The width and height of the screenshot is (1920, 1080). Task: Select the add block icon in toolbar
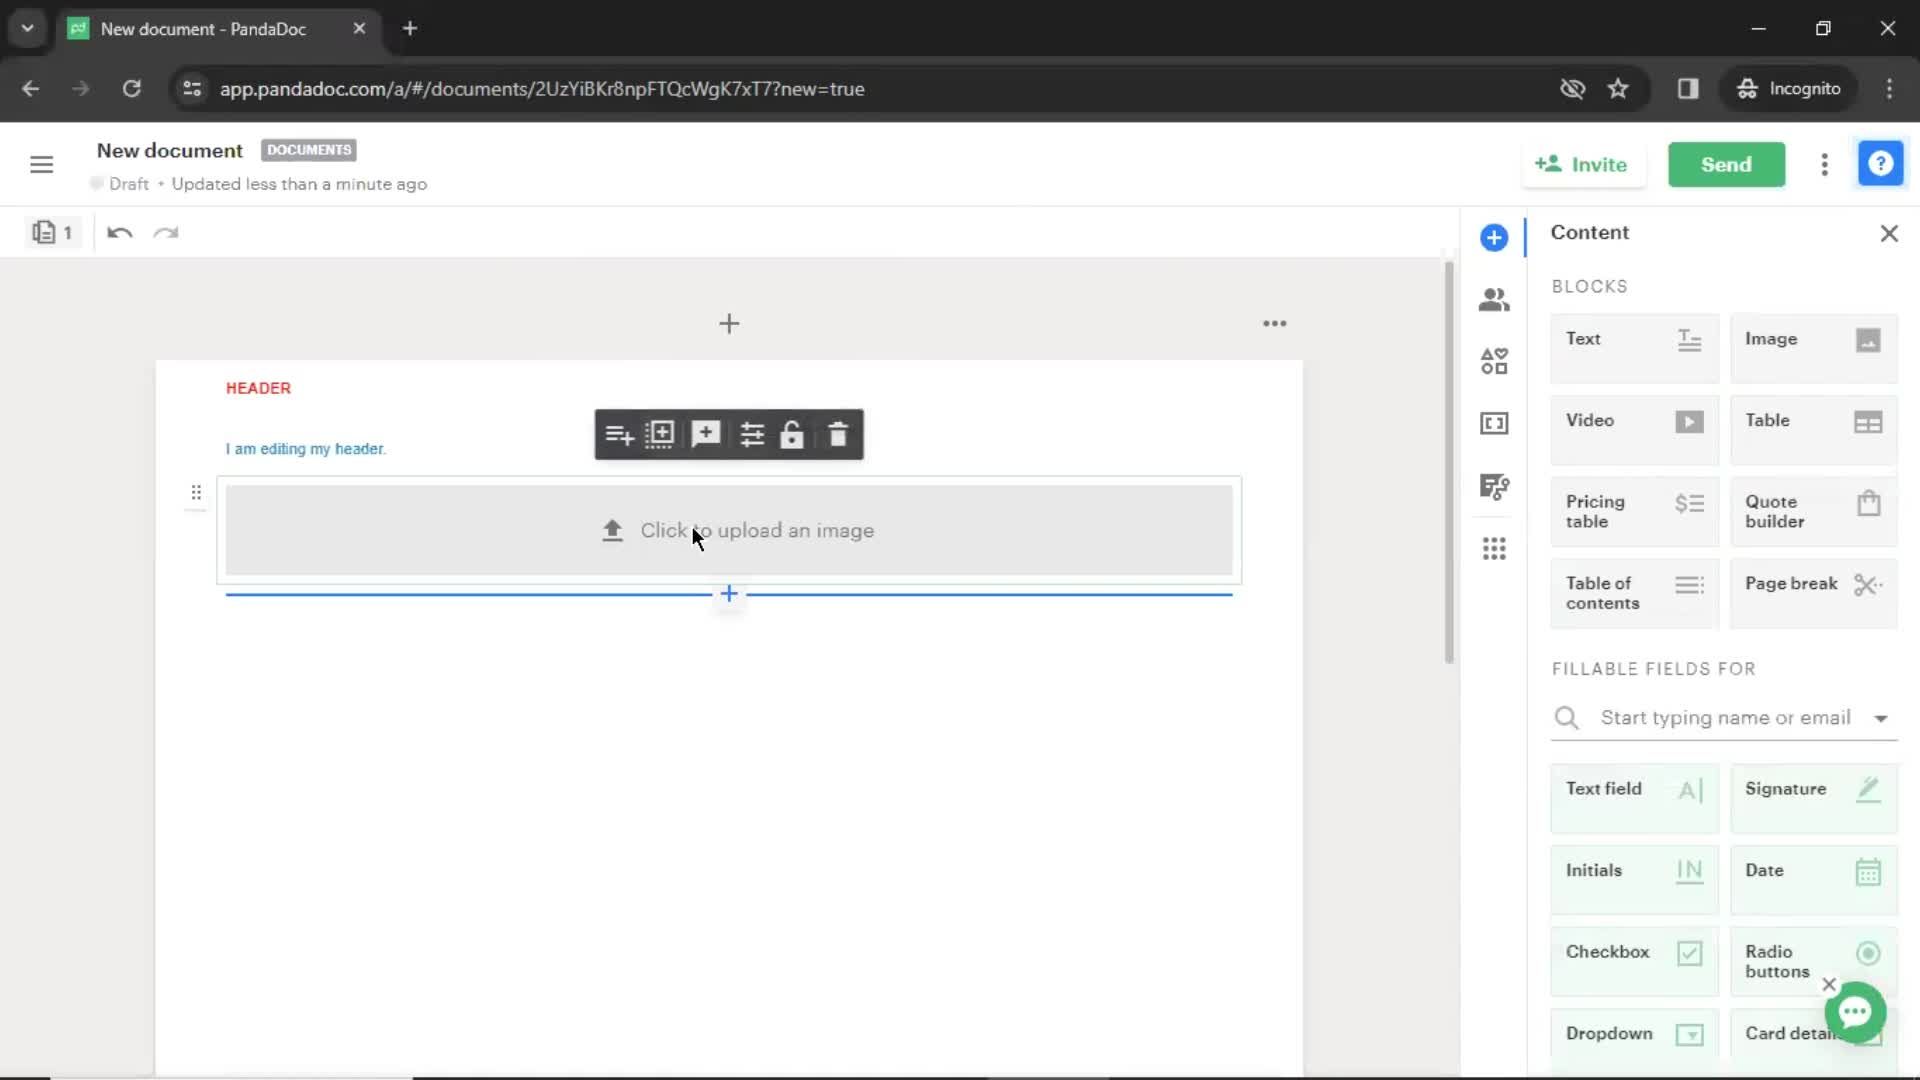click(x=659, y=434)
